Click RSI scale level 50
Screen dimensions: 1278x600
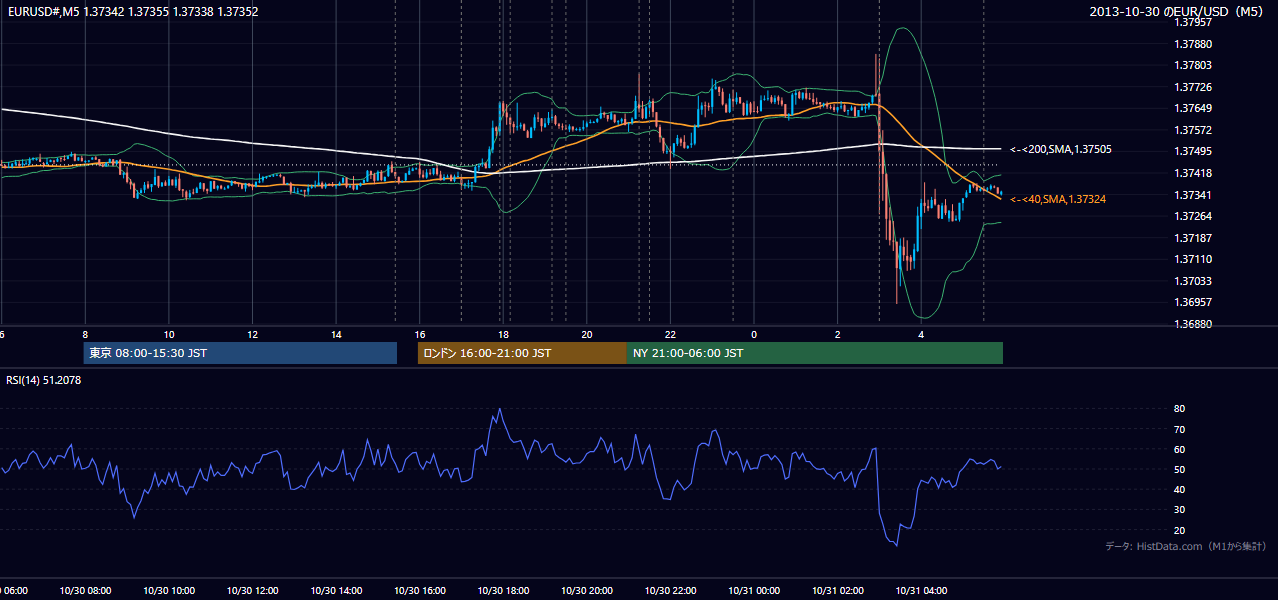pos(1180,469)
